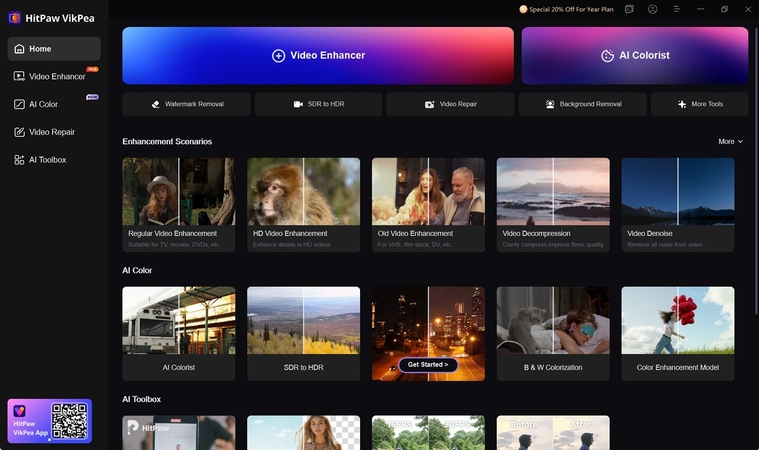Screen dimensions: 759x450
Task: Open Video Repair in the sidebar
Action: point(54,132)
